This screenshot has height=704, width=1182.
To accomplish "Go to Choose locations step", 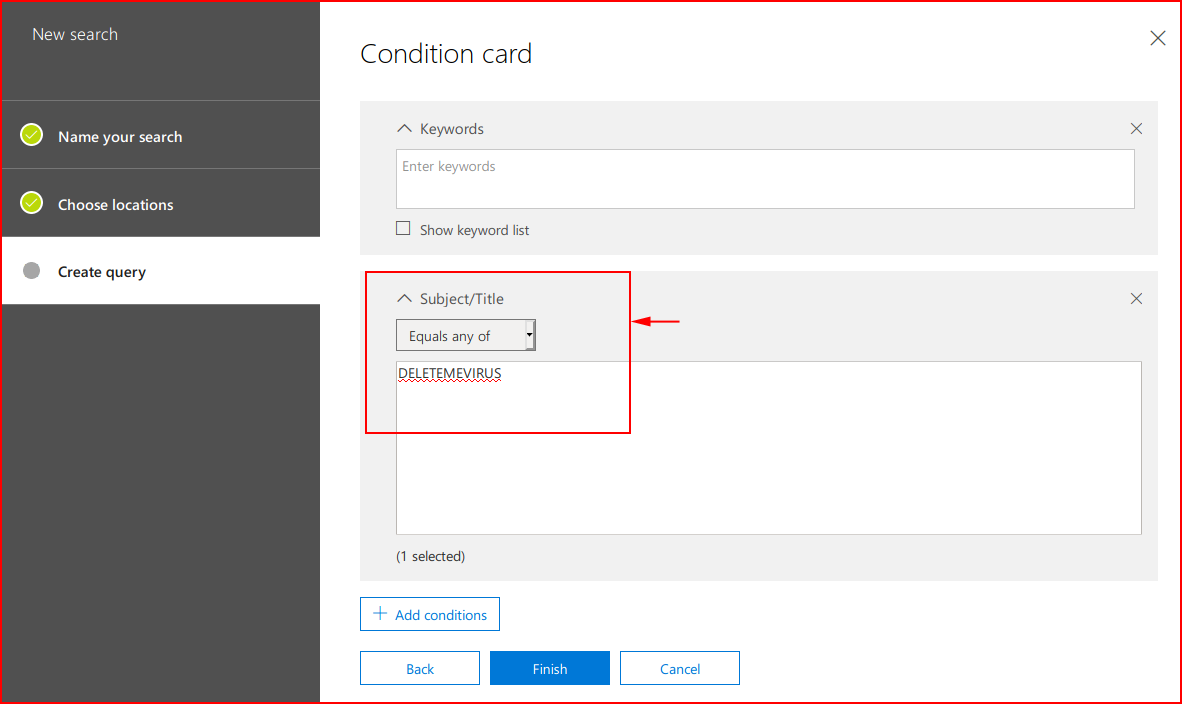I will [x=161, y=204].
